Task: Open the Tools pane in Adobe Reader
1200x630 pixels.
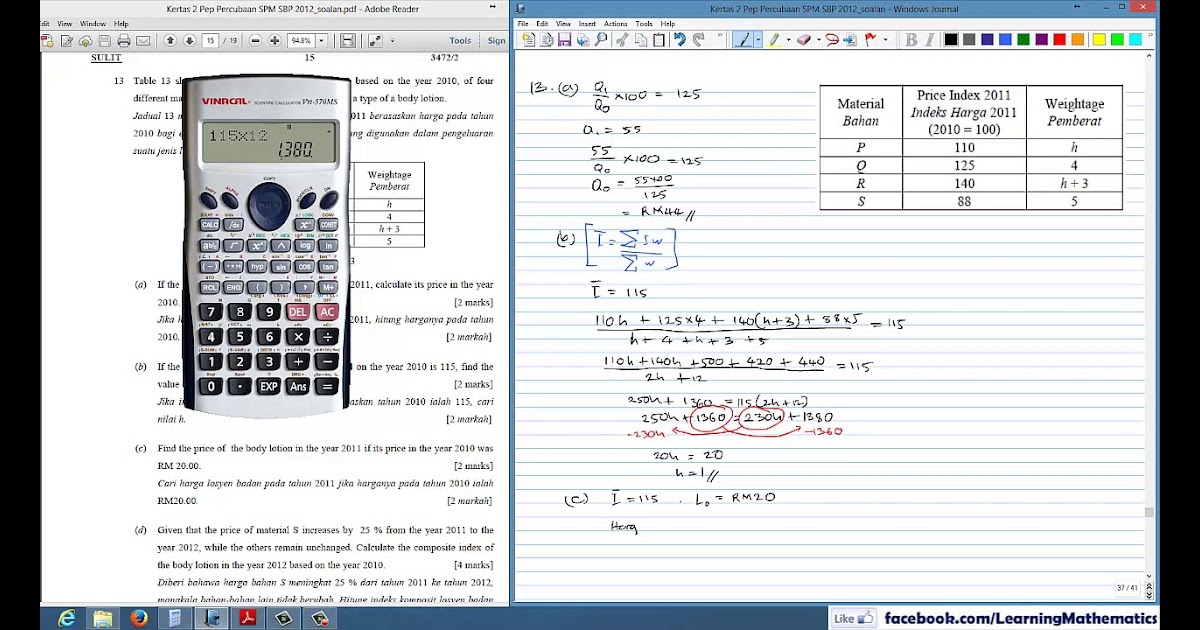Action: [461, 41]
